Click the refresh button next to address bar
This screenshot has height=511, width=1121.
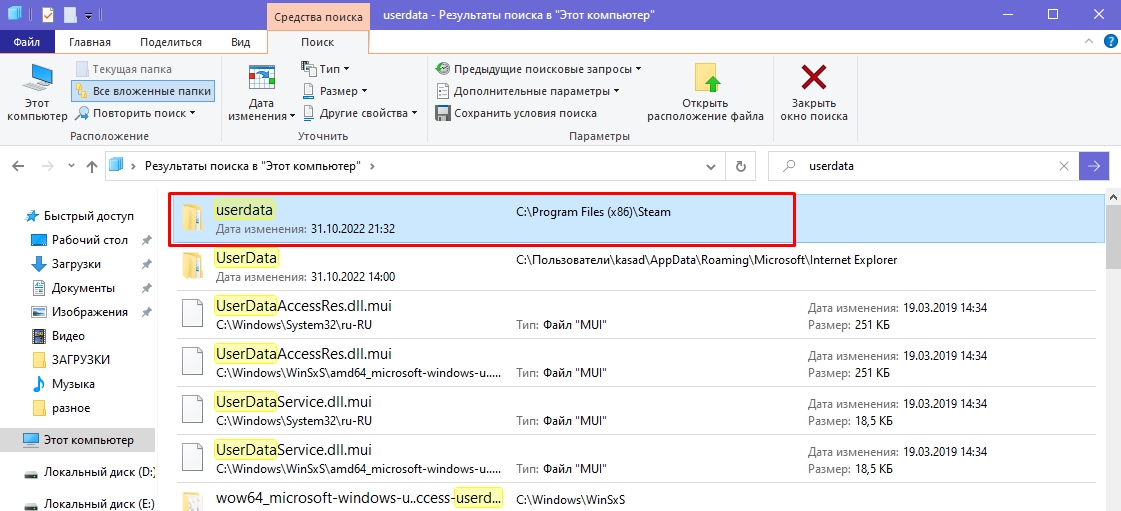[x=740, y=166]
